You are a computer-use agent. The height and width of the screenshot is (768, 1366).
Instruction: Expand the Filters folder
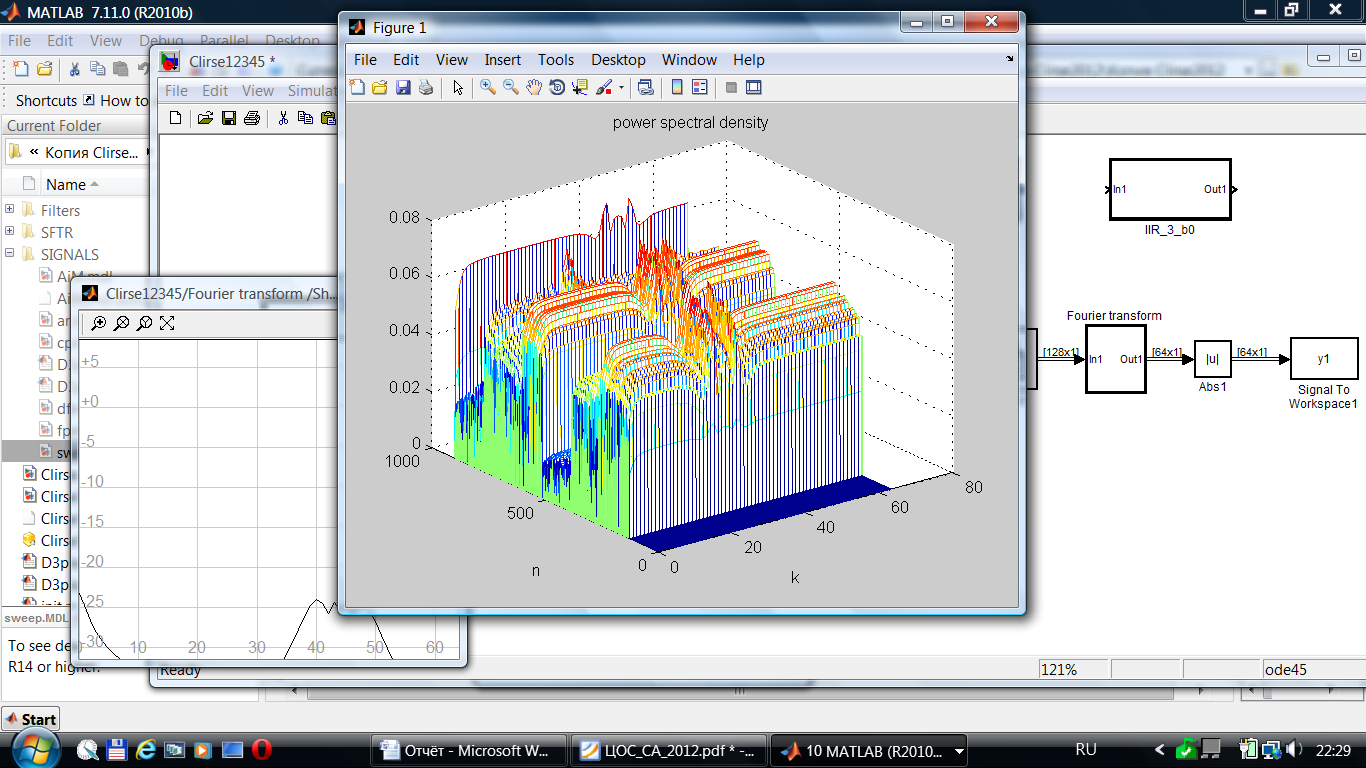click(x=10, y=210)
